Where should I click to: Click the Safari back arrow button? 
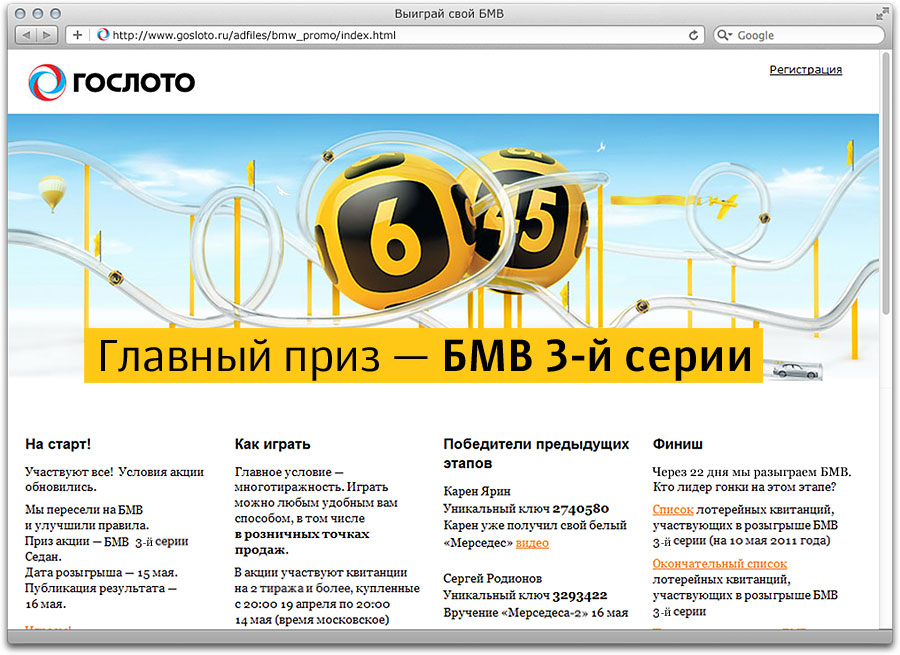26,35
